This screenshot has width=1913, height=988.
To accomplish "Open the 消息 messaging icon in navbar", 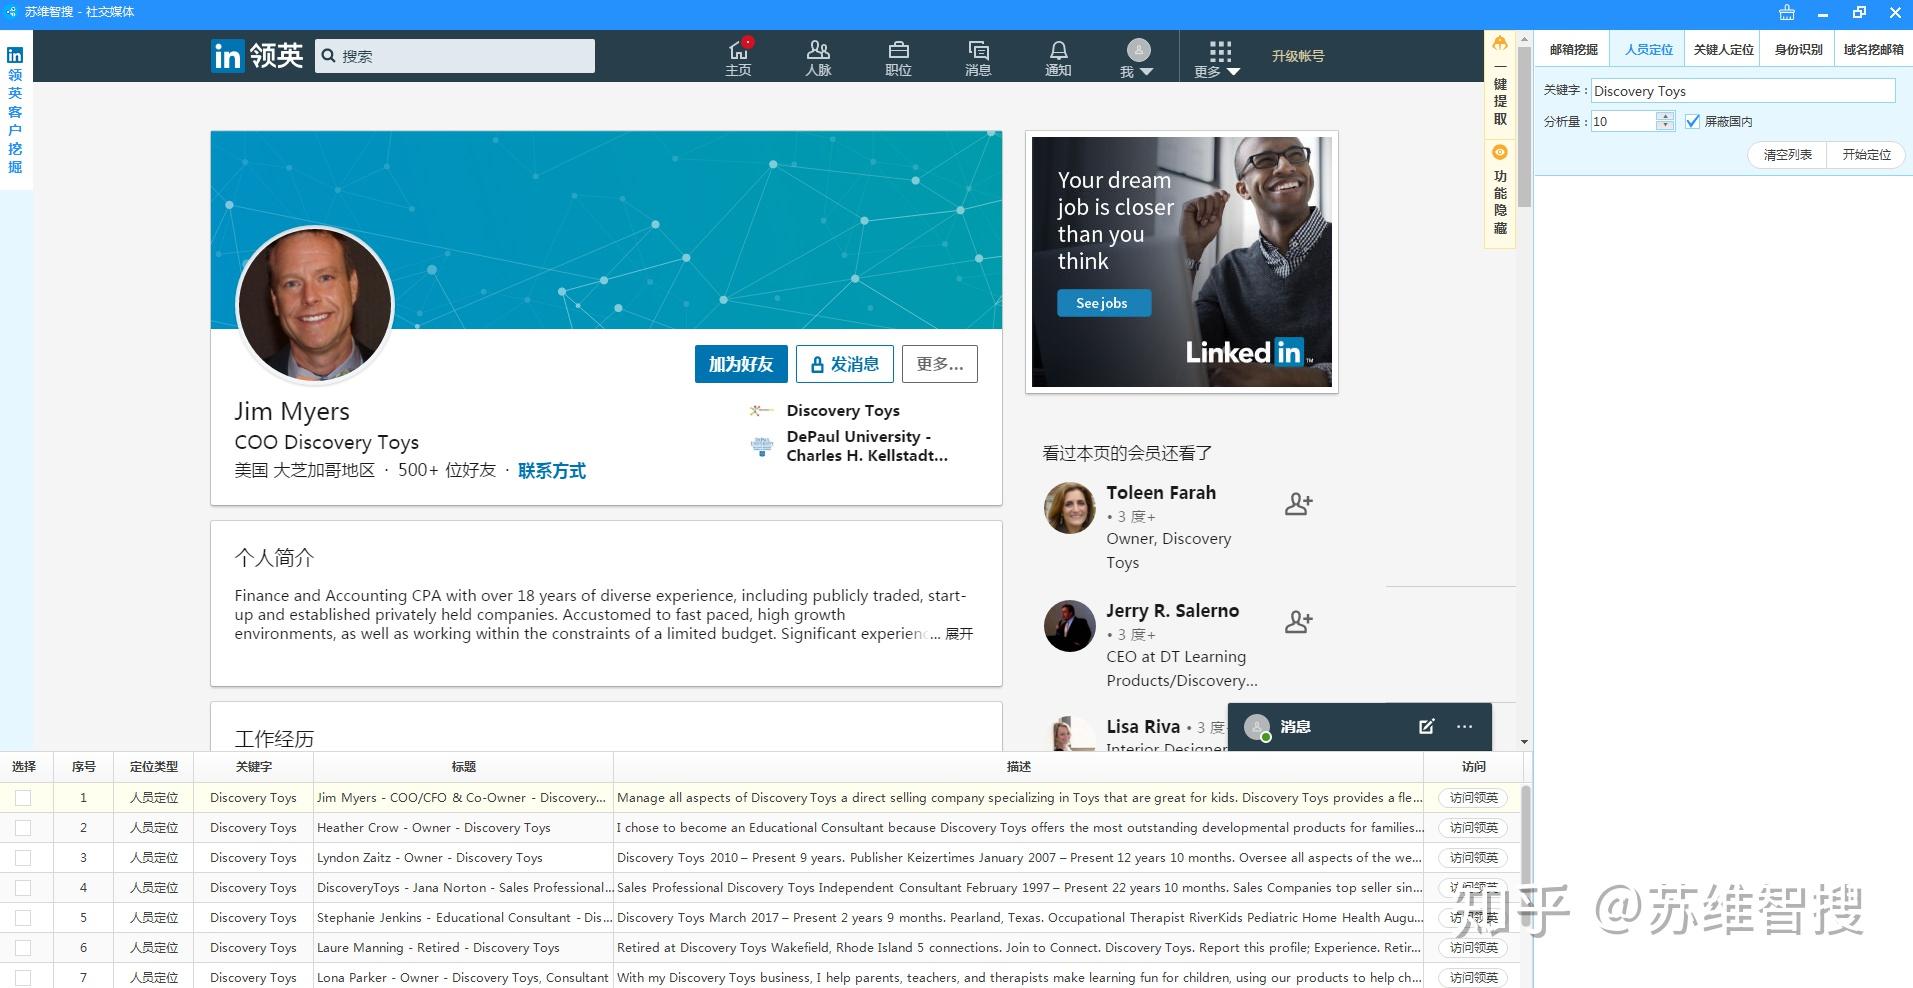I will click(x=978, y=57).
